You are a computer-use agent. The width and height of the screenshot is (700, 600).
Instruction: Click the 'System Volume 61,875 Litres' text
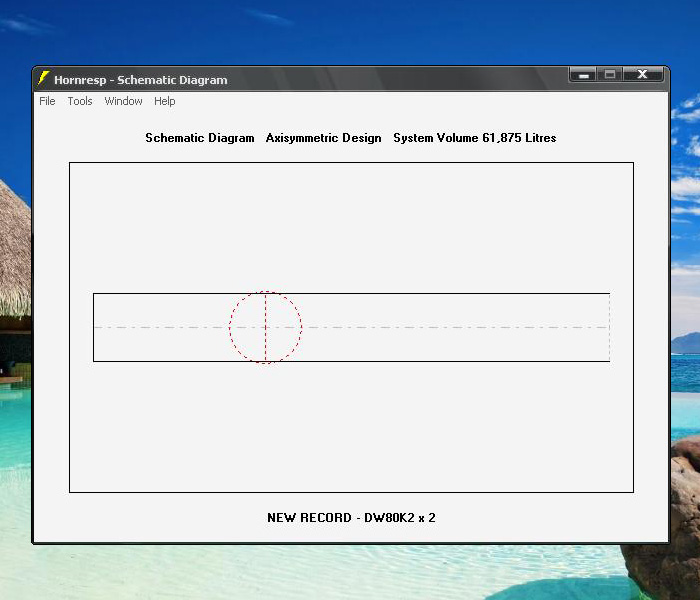(x=475, y=138)
